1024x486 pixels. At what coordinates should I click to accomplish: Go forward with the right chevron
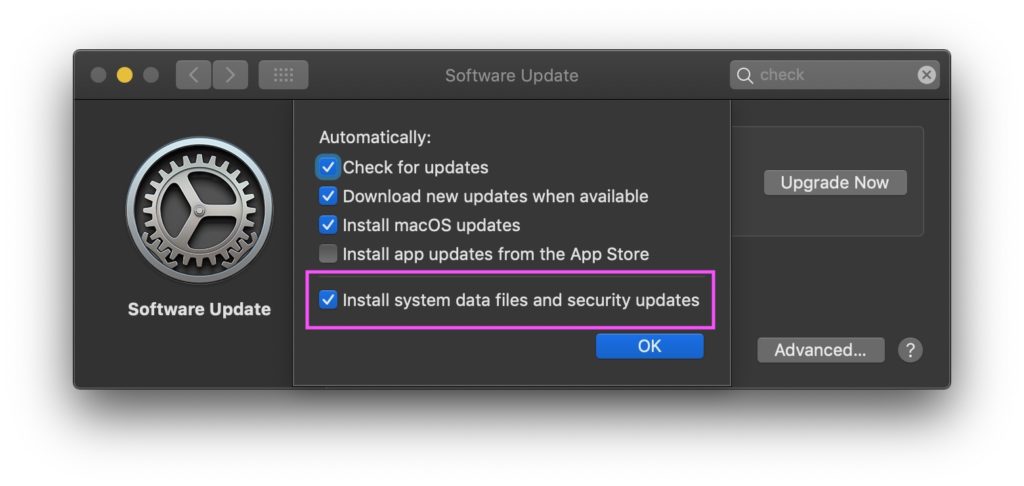pyautogui.click(x=230, y=75)
